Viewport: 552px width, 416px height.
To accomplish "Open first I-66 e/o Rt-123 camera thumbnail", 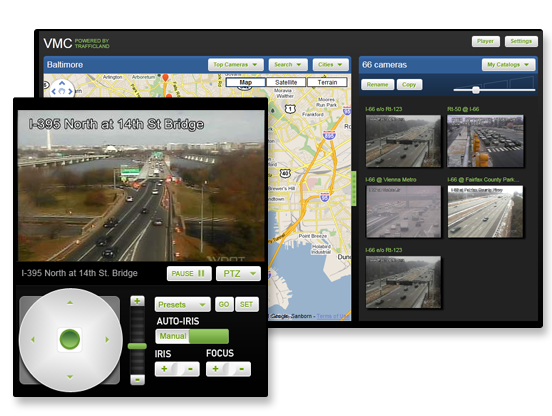I will [403, 141].
